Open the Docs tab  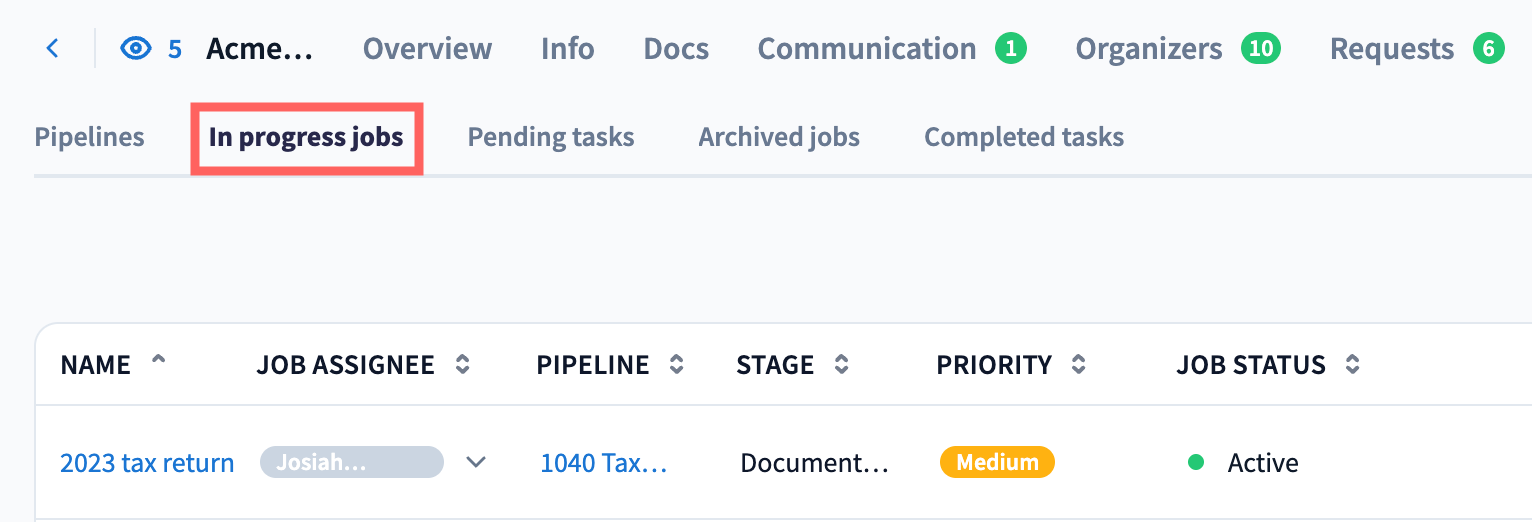[676, 48]
